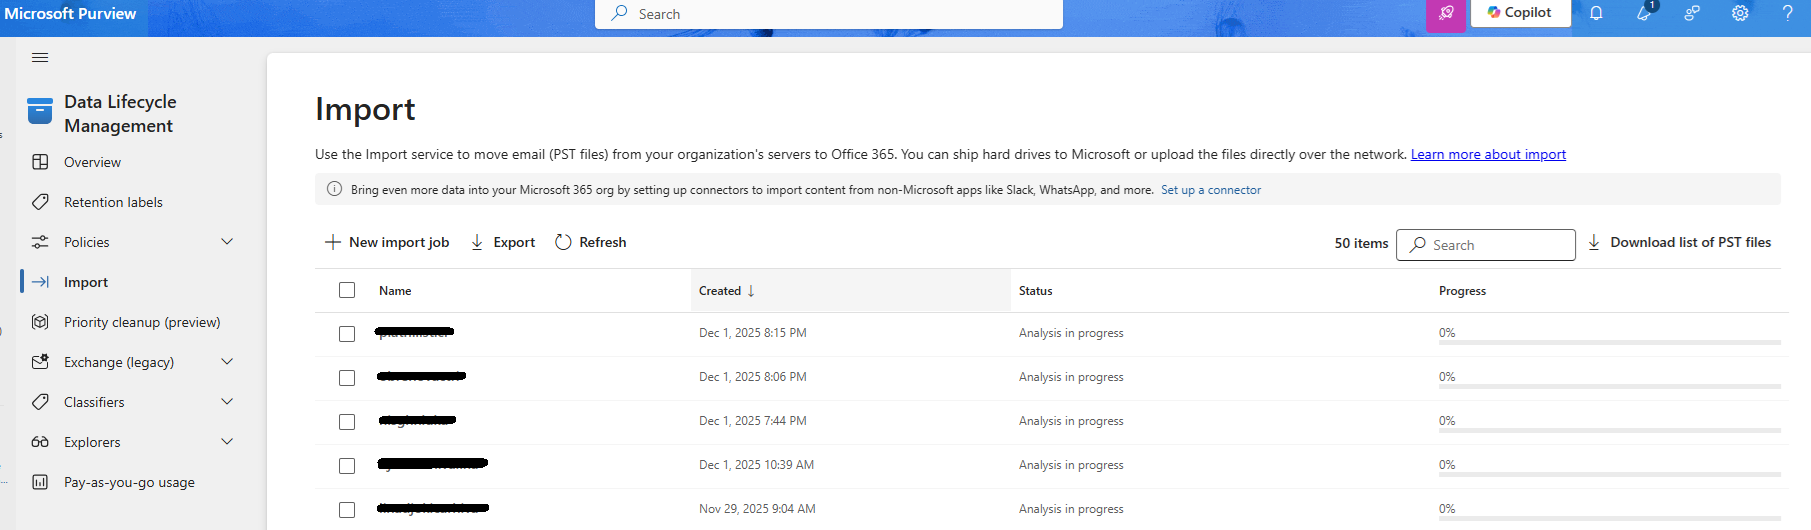
Task: Click the Data Lifecycle Management solution icon
Action: (40, 111)
